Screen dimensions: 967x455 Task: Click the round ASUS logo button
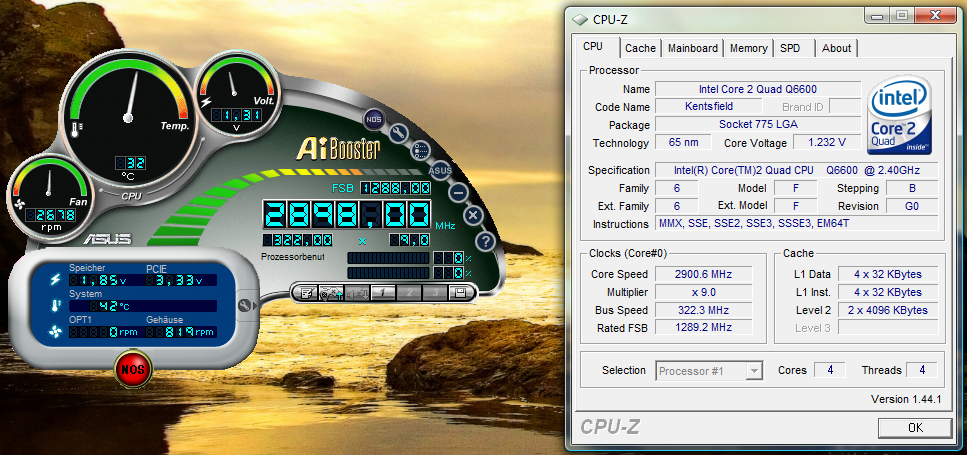coord(440,170)
